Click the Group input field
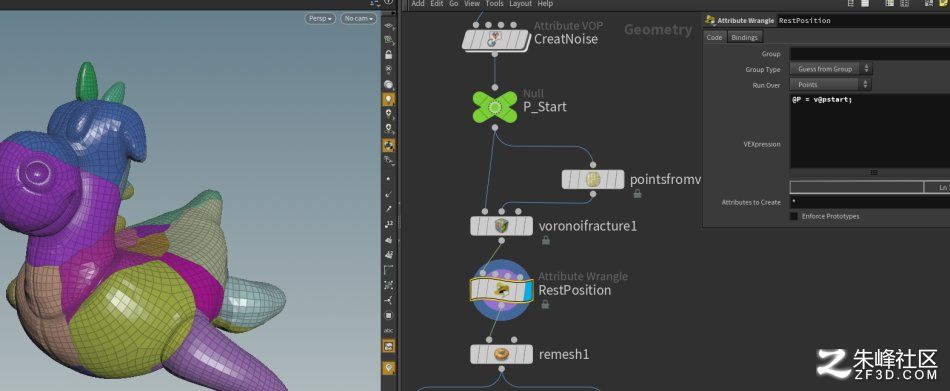This screenshot has width=950, height=391. click(x=870, y=54)
